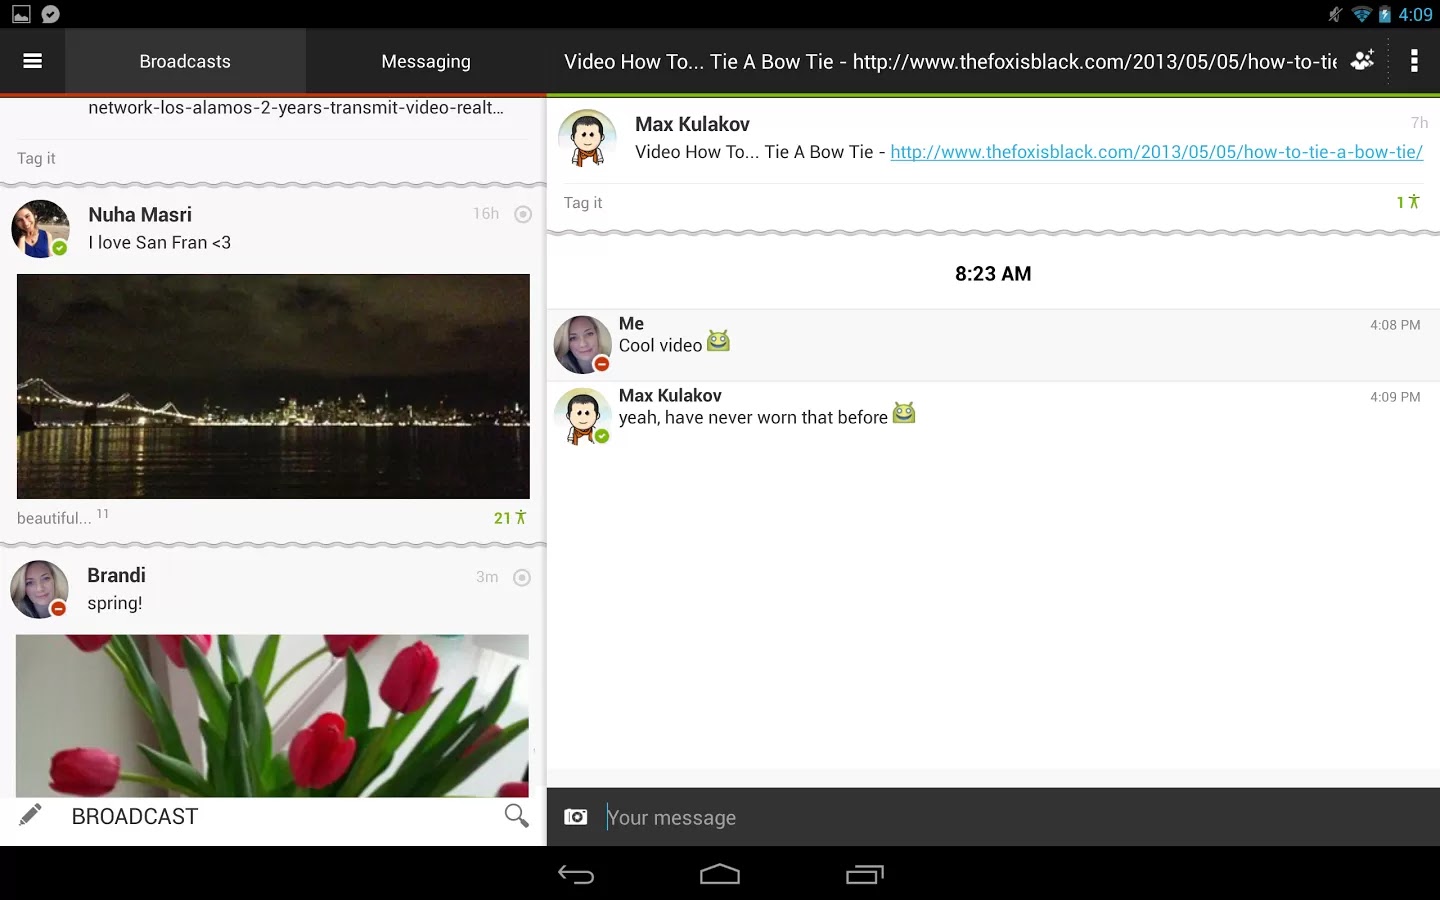The width and height of the screenshot is (1440, 900).
Task: Select Nuha Masri's name
Action: pos(140,215)
